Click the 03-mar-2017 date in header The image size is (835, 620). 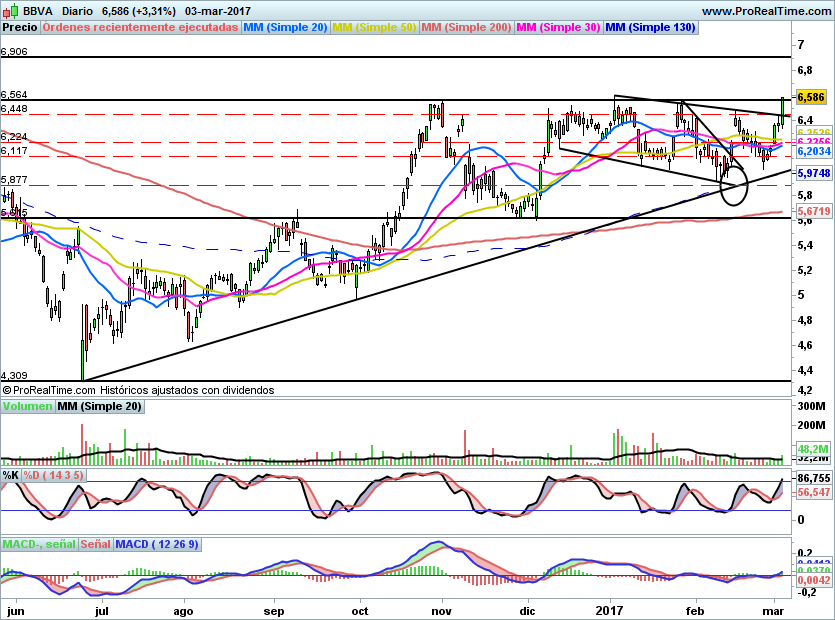point(218,11)
